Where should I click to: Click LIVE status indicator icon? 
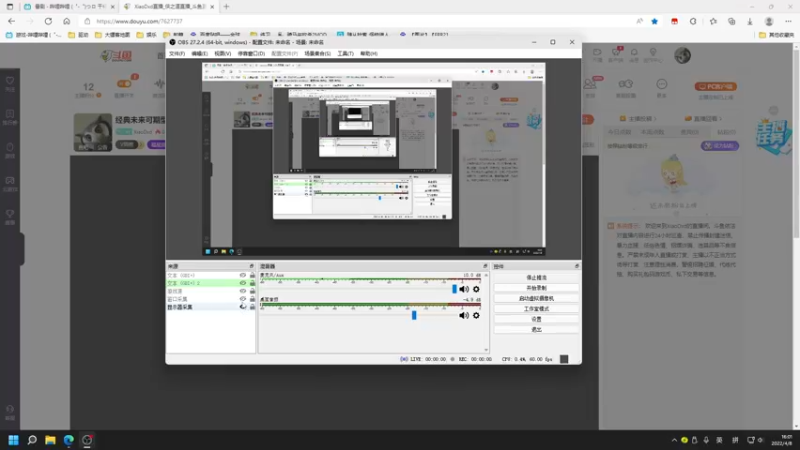404,359
